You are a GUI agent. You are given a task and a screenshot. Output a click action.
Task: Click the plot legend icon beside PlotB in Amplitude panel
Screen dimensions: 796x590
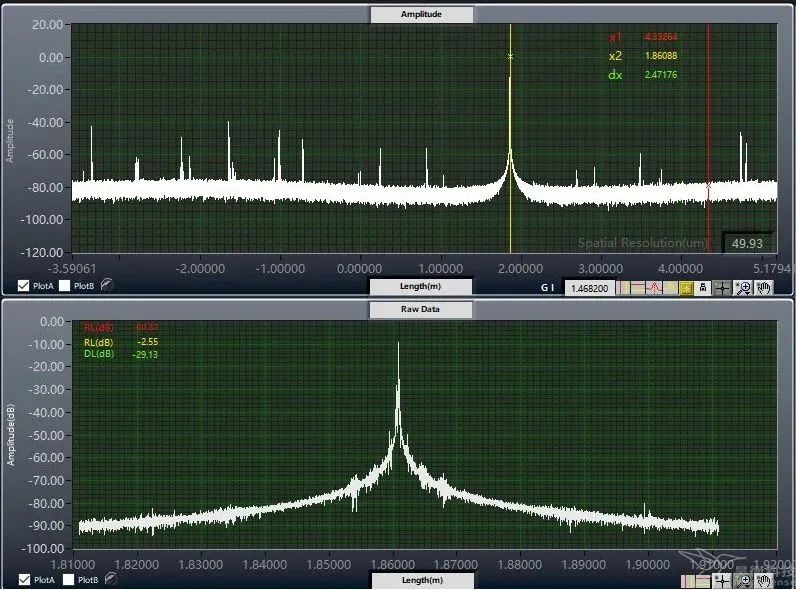click(105, 285)
